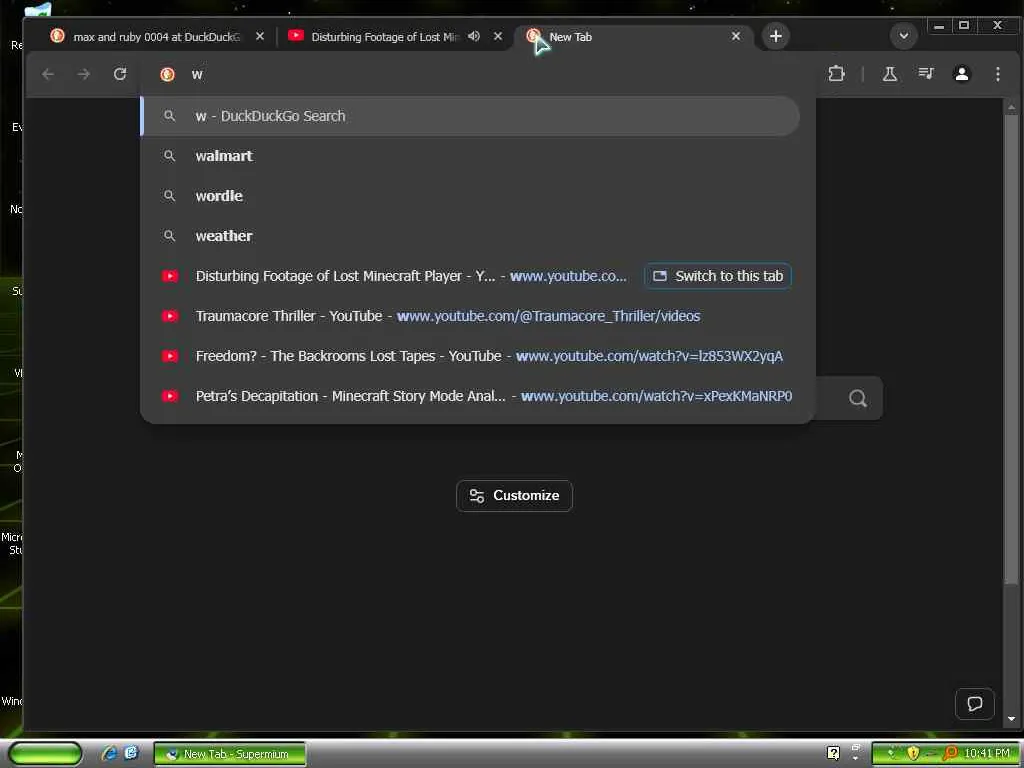Click second quick launch browser icon
1024x768 pixels.
tap(131, 753)
